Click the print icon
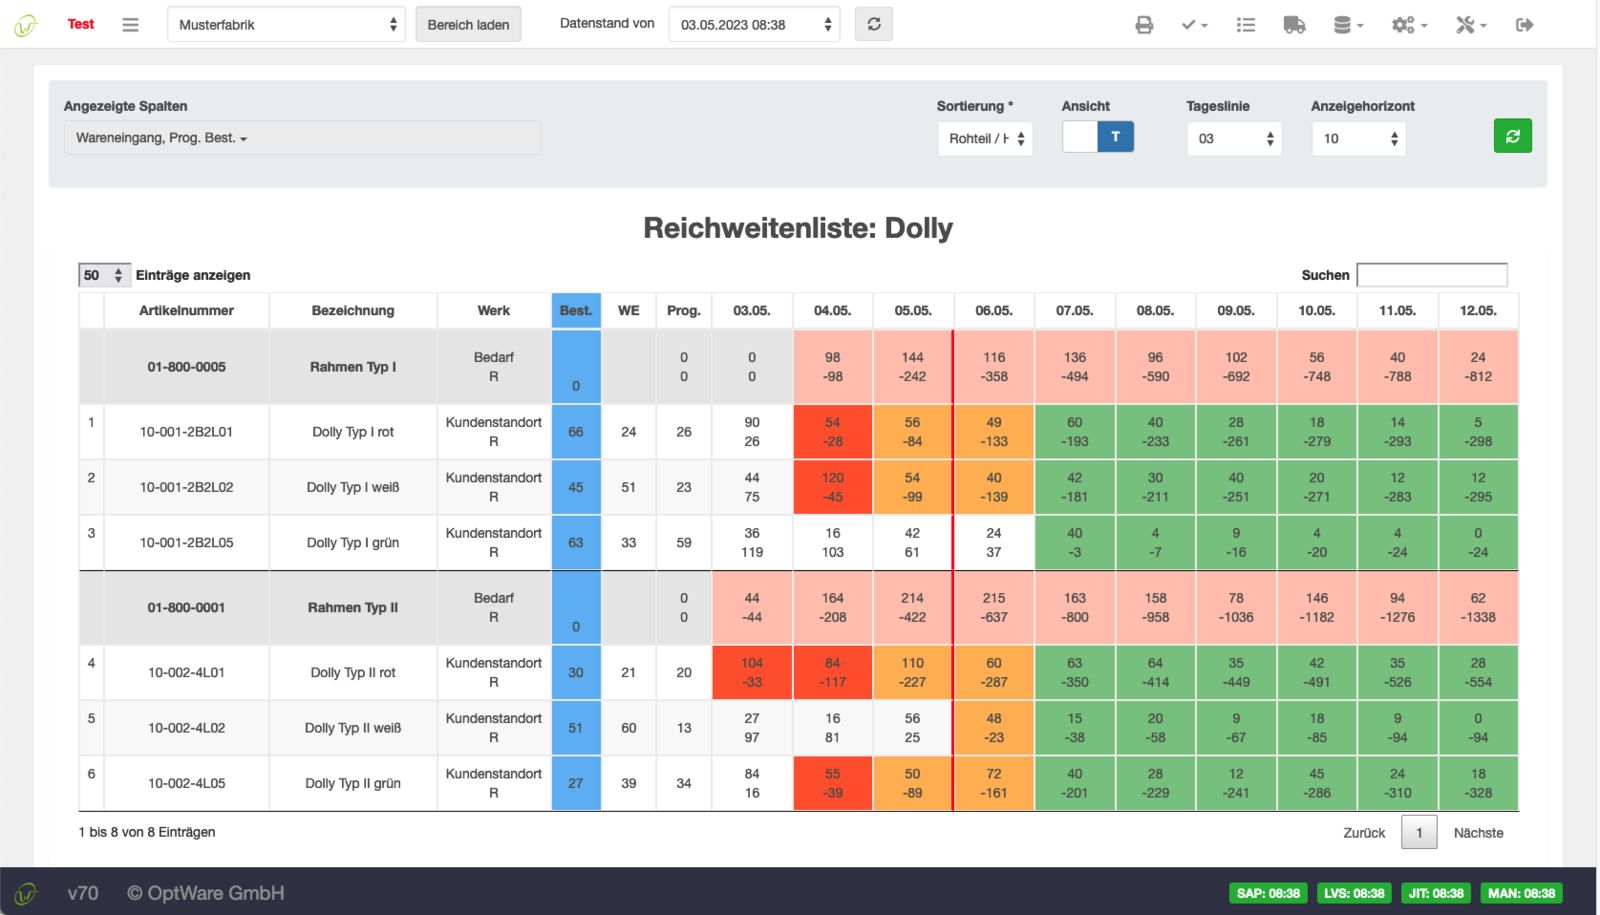The width and height of the screenshot is (1600, 915). (x=1144, y=25)
